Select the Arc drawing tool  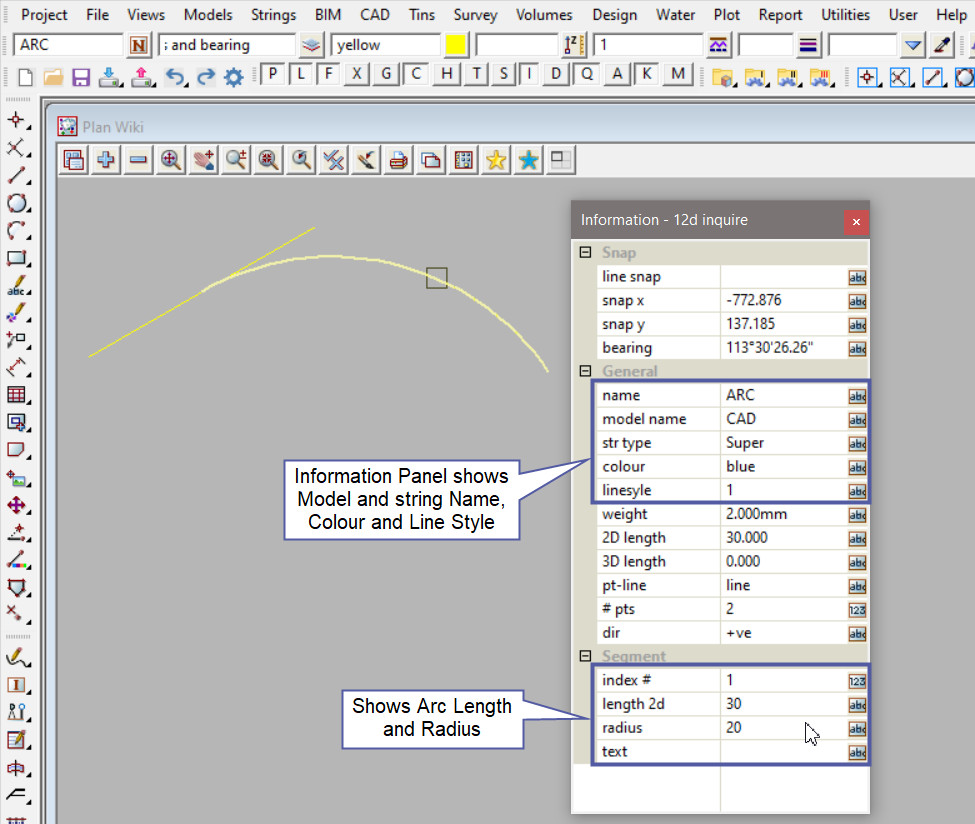click(17, 231)
